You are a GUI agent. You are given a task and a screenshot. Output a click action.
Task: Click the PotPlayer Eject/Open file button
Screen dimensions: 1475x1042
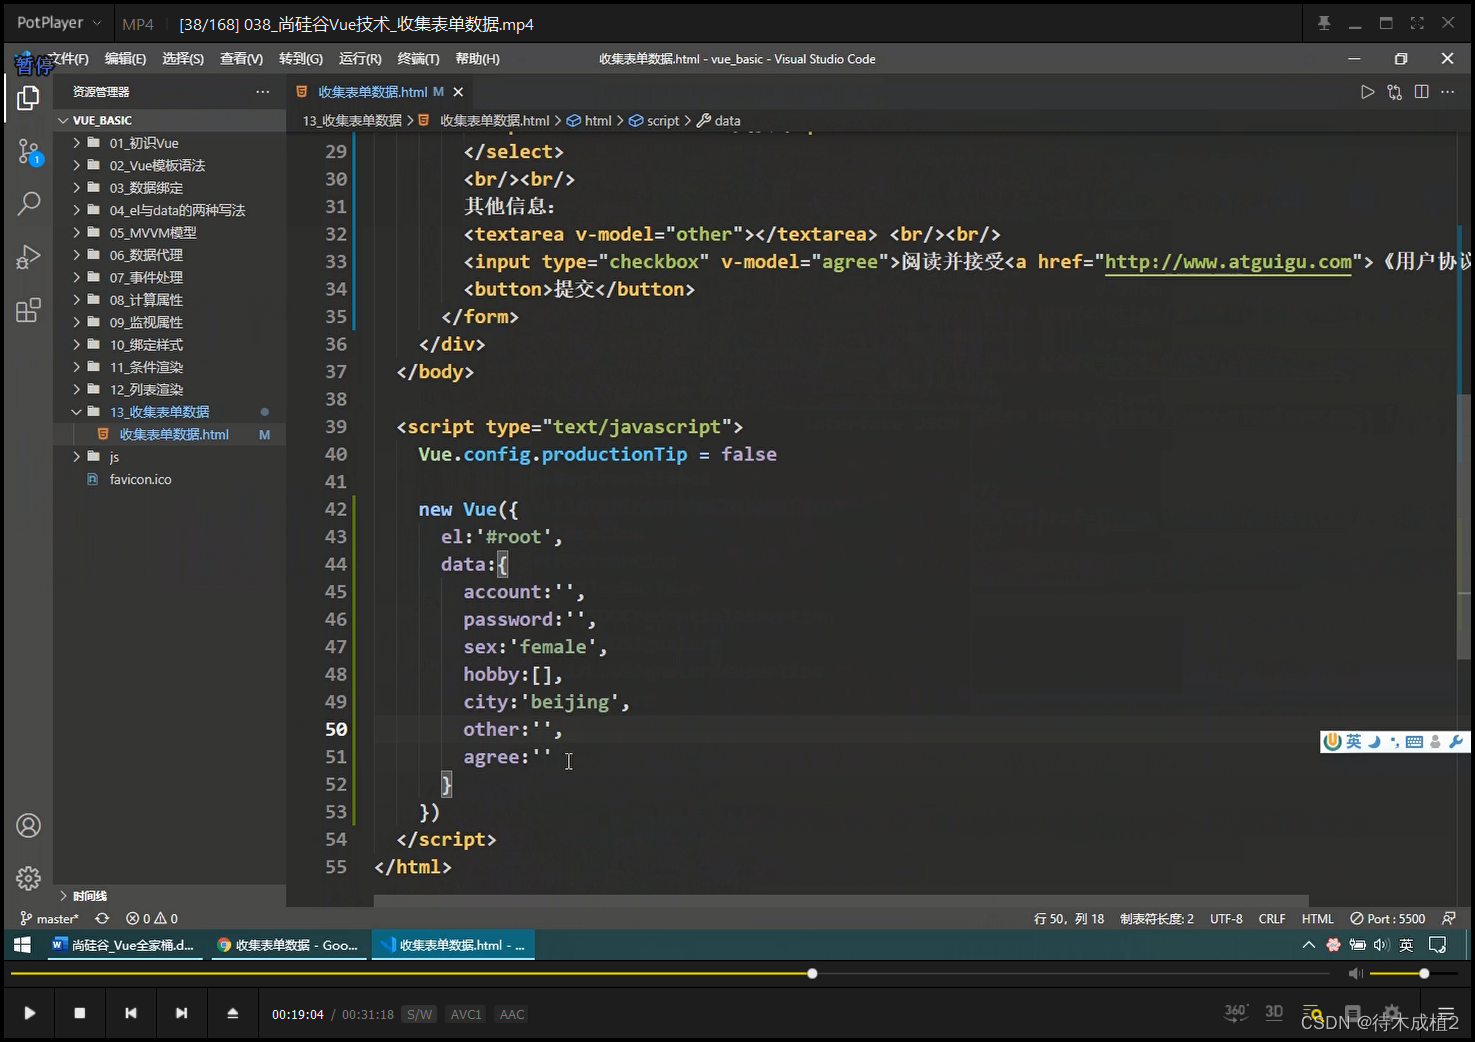232,1013
